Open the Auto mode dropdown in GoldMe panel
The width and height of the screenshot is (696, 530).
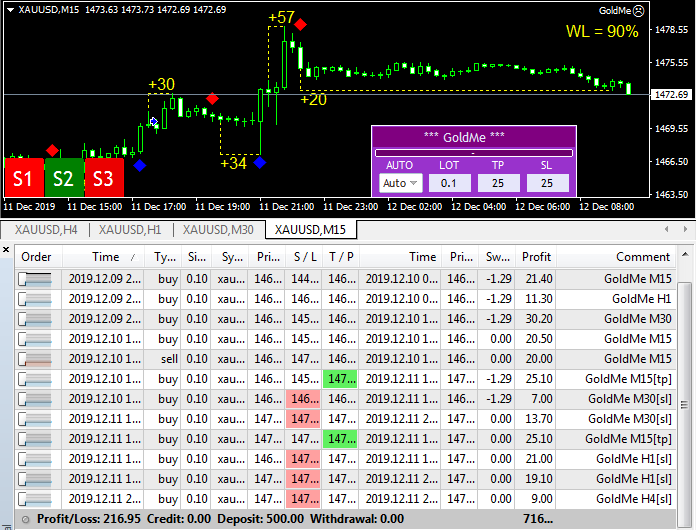[x=400, y=183]
